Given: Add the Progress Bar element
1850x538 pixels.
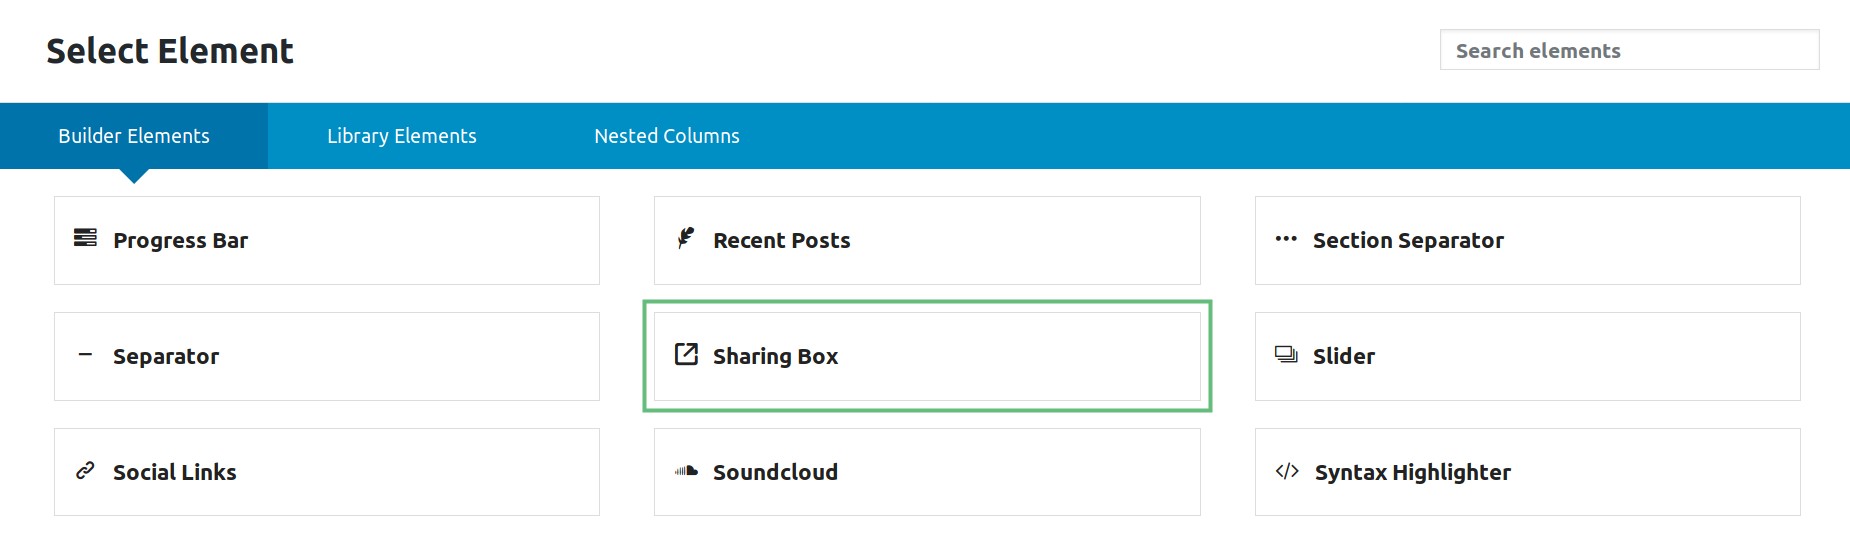Looking at the screenshot, I should pos(327,240).
